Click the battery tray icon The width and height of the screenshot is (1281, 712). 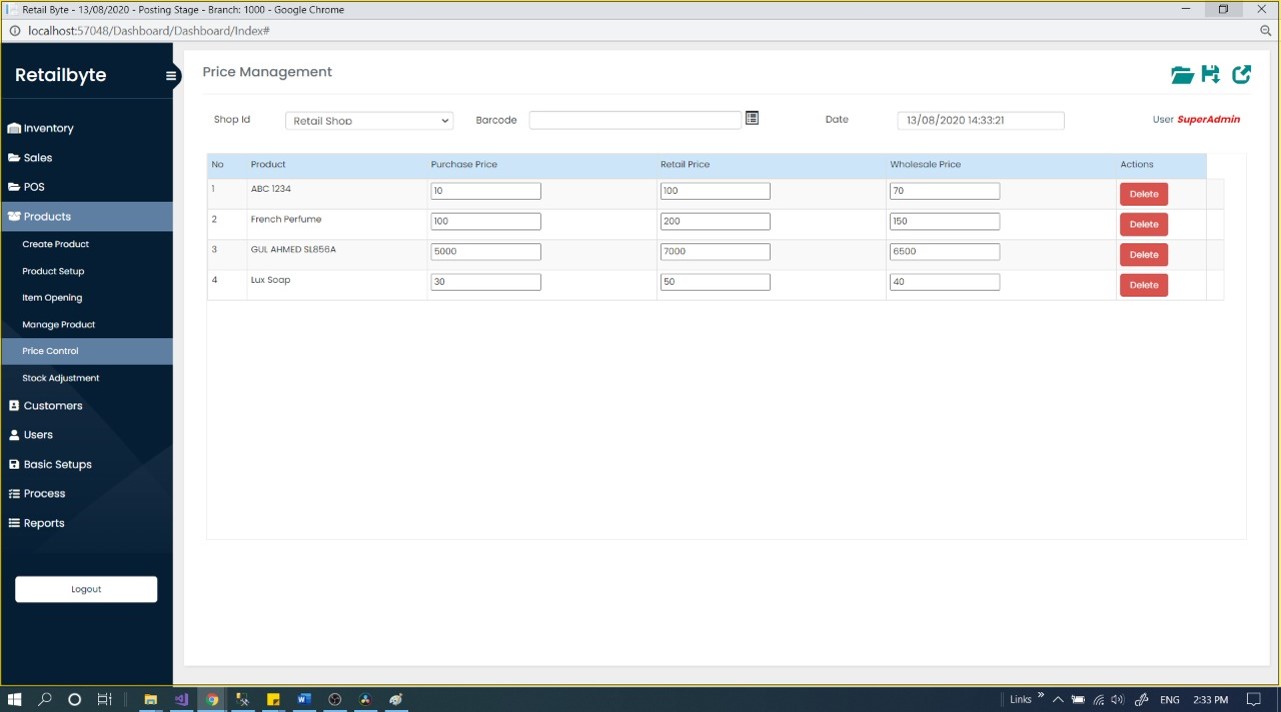click(x=1078, y=700)
